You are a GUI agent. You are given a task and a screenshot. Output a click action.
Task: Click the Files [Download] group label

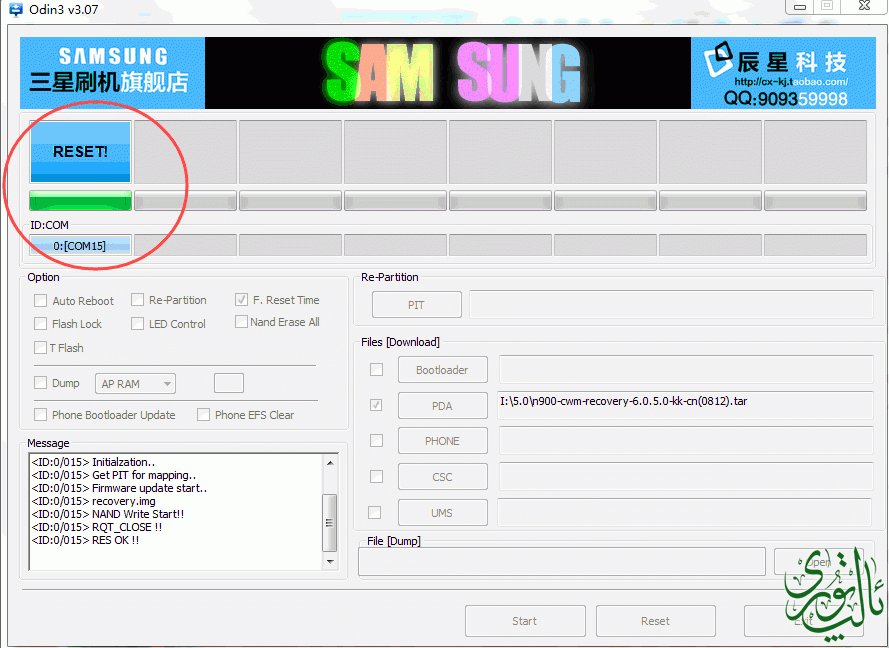tap(400, 342)
